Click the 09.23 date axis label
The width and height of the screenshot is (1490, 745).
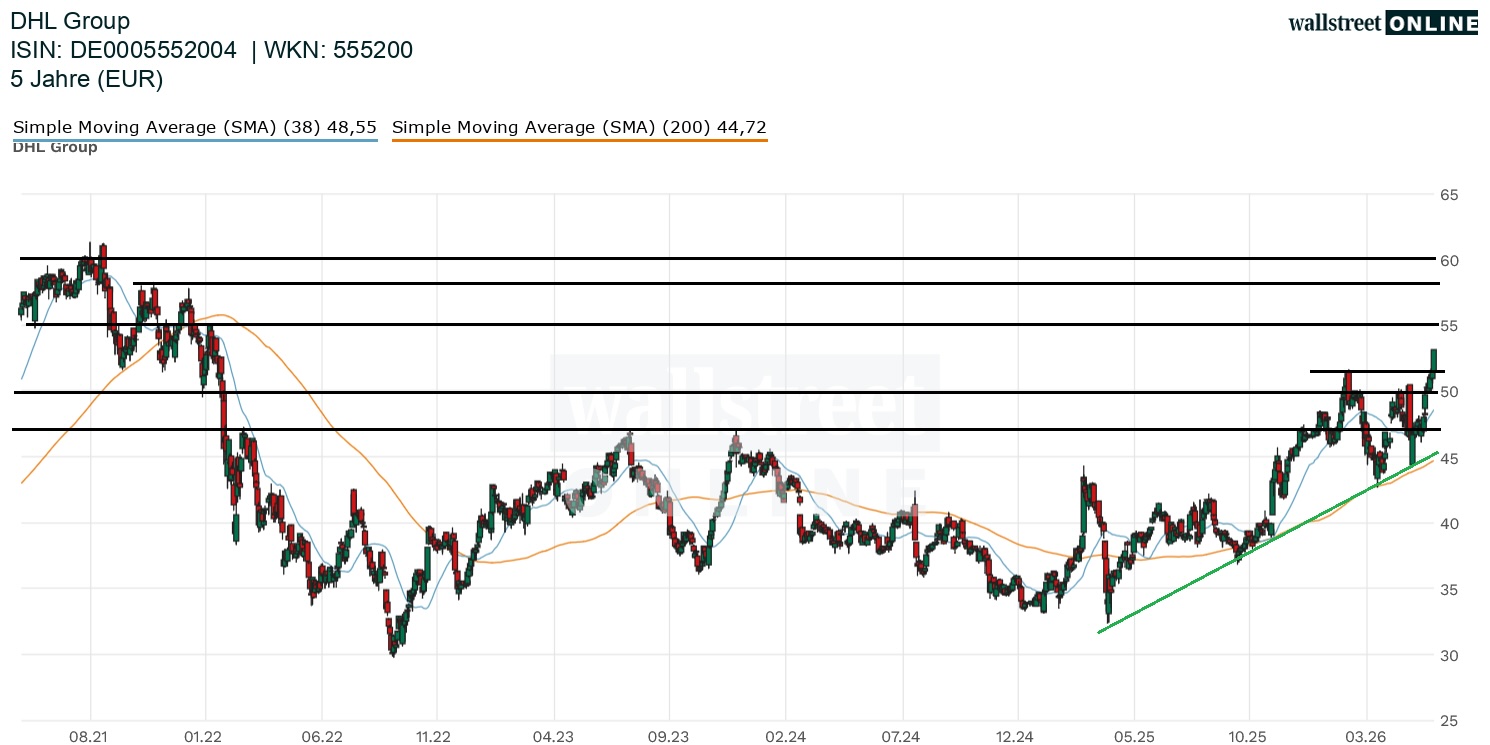click(x=669, y=736)
